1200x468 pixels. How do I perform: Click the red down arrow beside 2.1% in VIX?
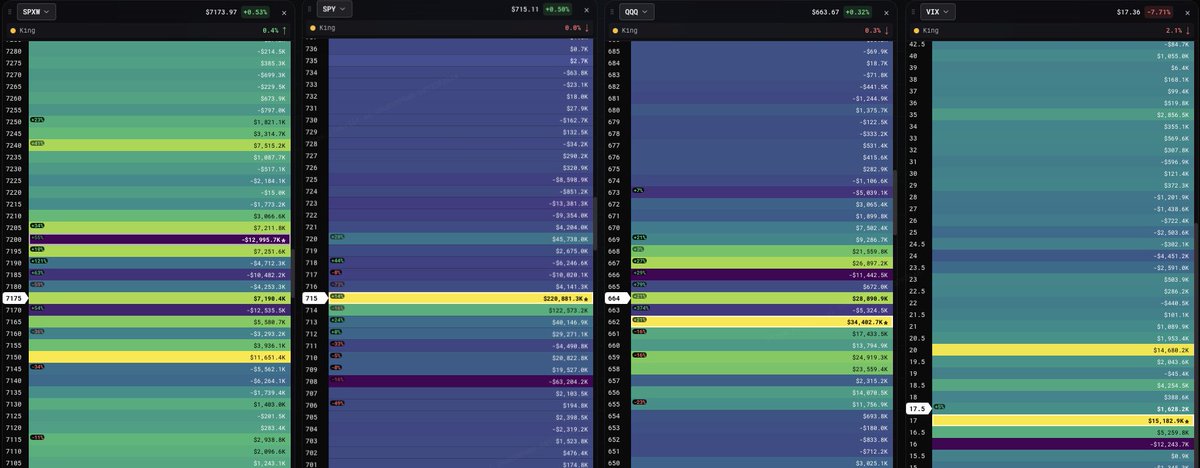point(1186,31)
